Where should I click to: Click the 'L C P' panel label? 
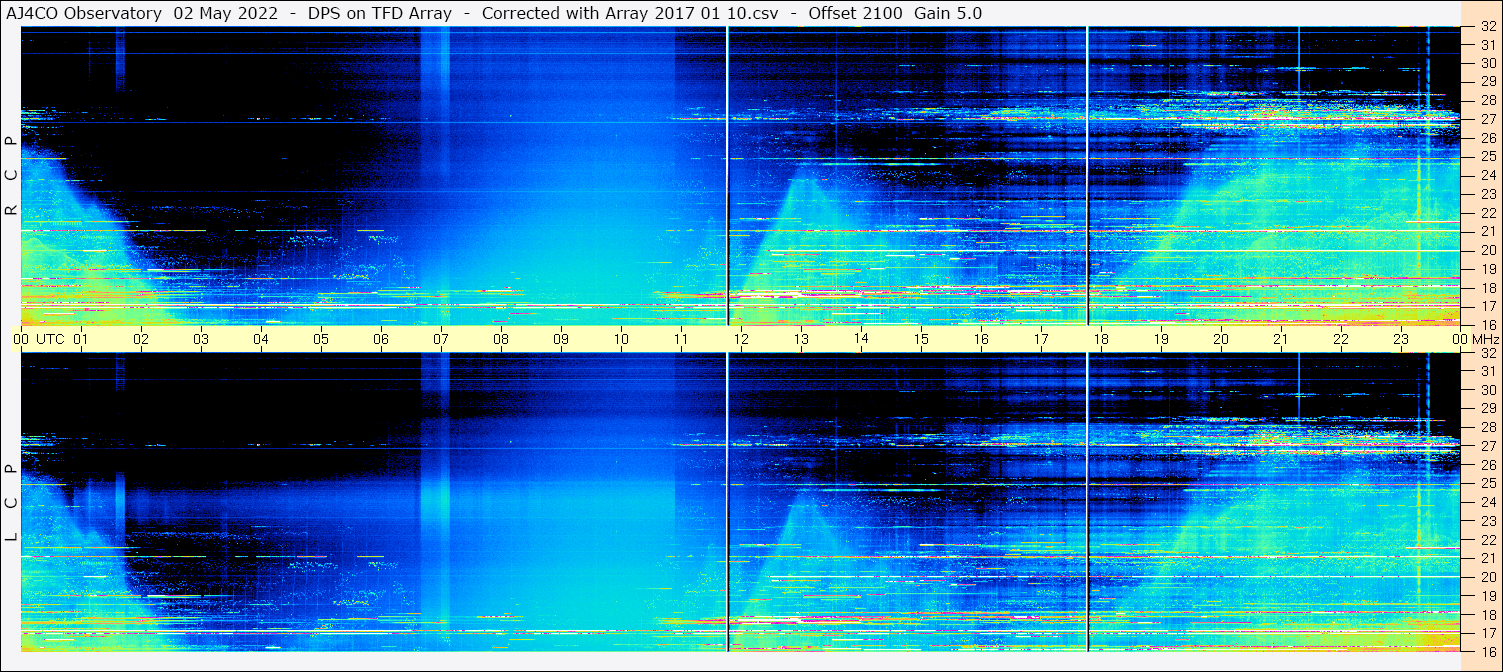11,503
